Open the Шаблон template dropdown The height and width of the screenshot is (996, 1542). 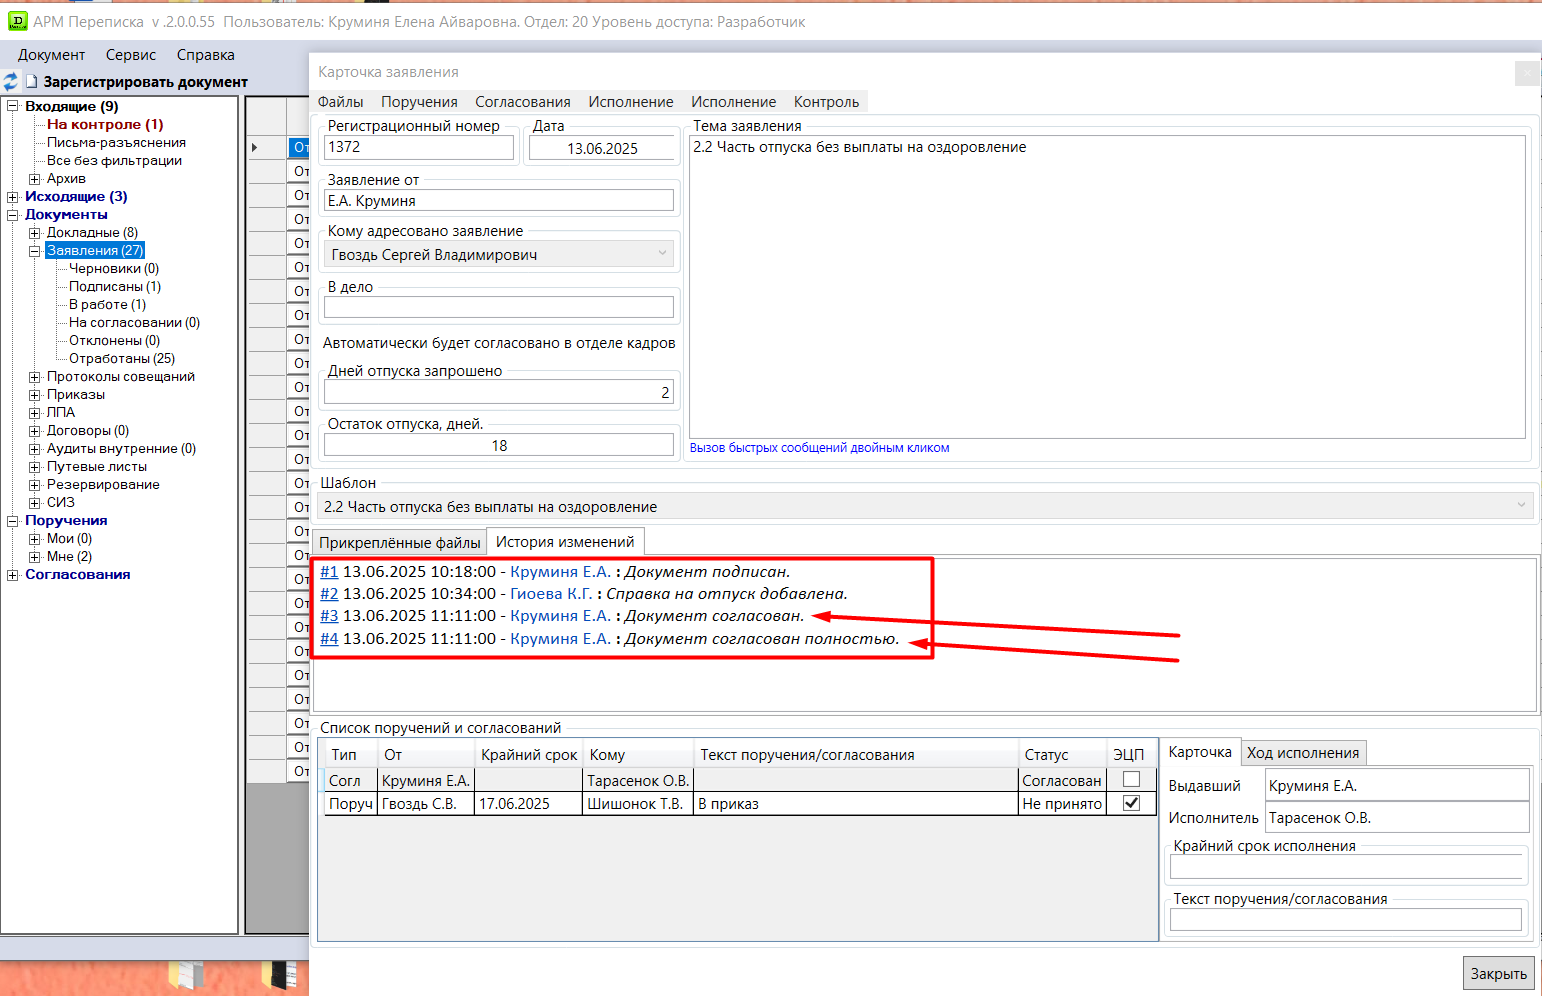click(1520, 506)
